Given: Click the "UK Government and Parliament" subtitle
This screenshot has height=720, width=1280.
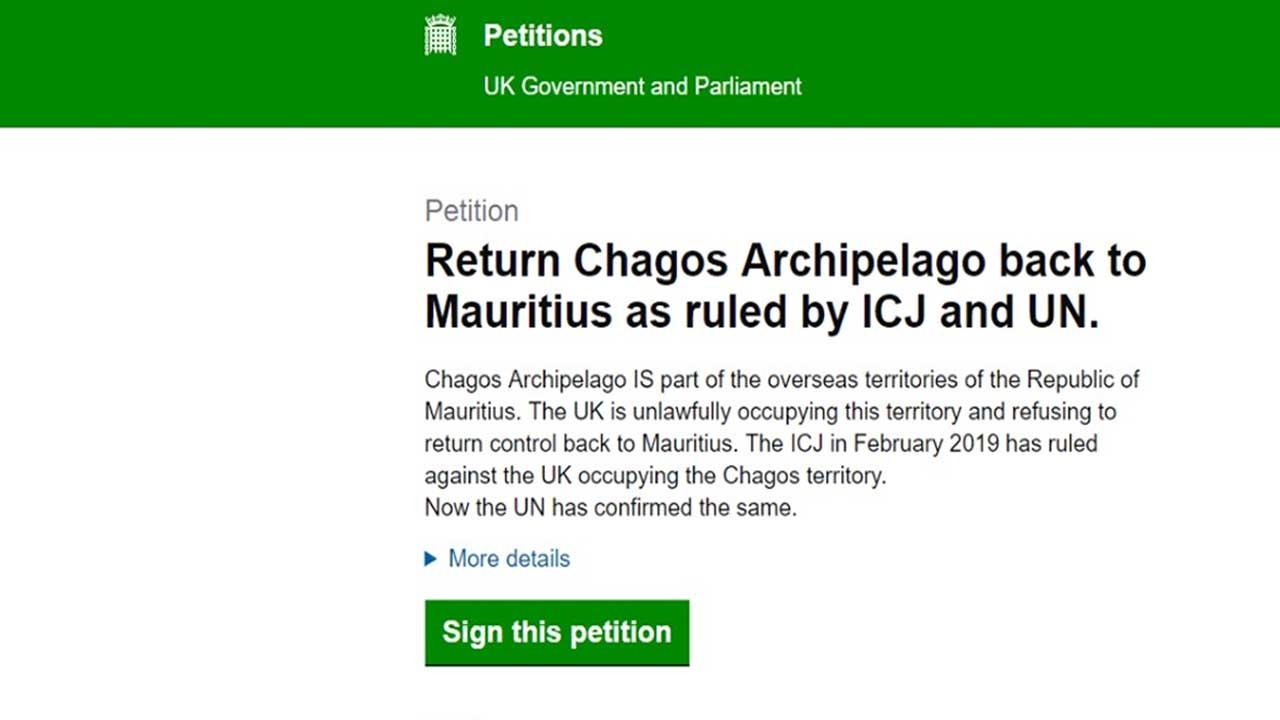Looking at the screenshot, I should pos(642,86).
